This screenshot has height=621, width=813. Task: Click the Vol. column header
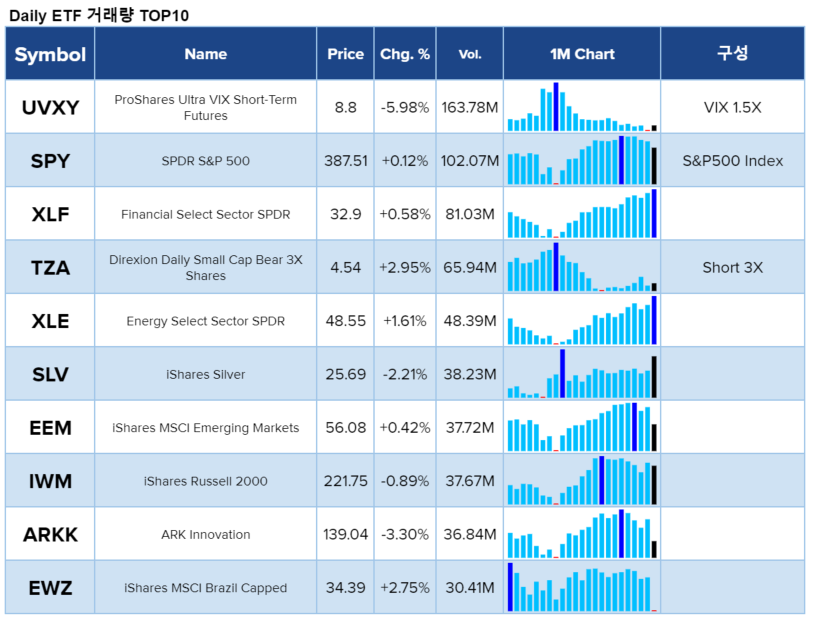[x=470, y=54]
